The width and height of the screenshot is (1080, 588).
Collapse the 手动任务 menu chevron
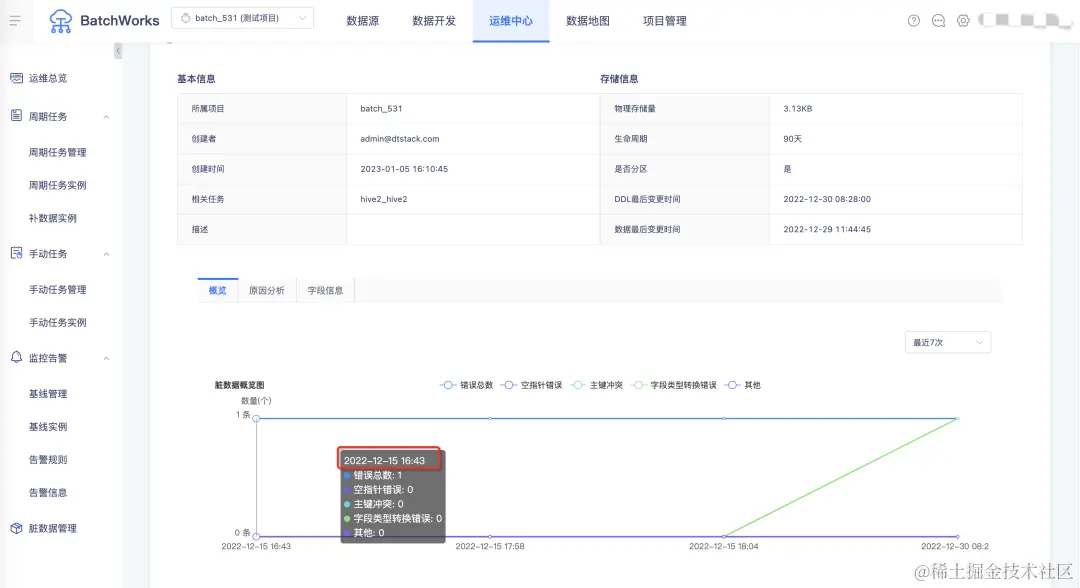(x=107, y=254)
